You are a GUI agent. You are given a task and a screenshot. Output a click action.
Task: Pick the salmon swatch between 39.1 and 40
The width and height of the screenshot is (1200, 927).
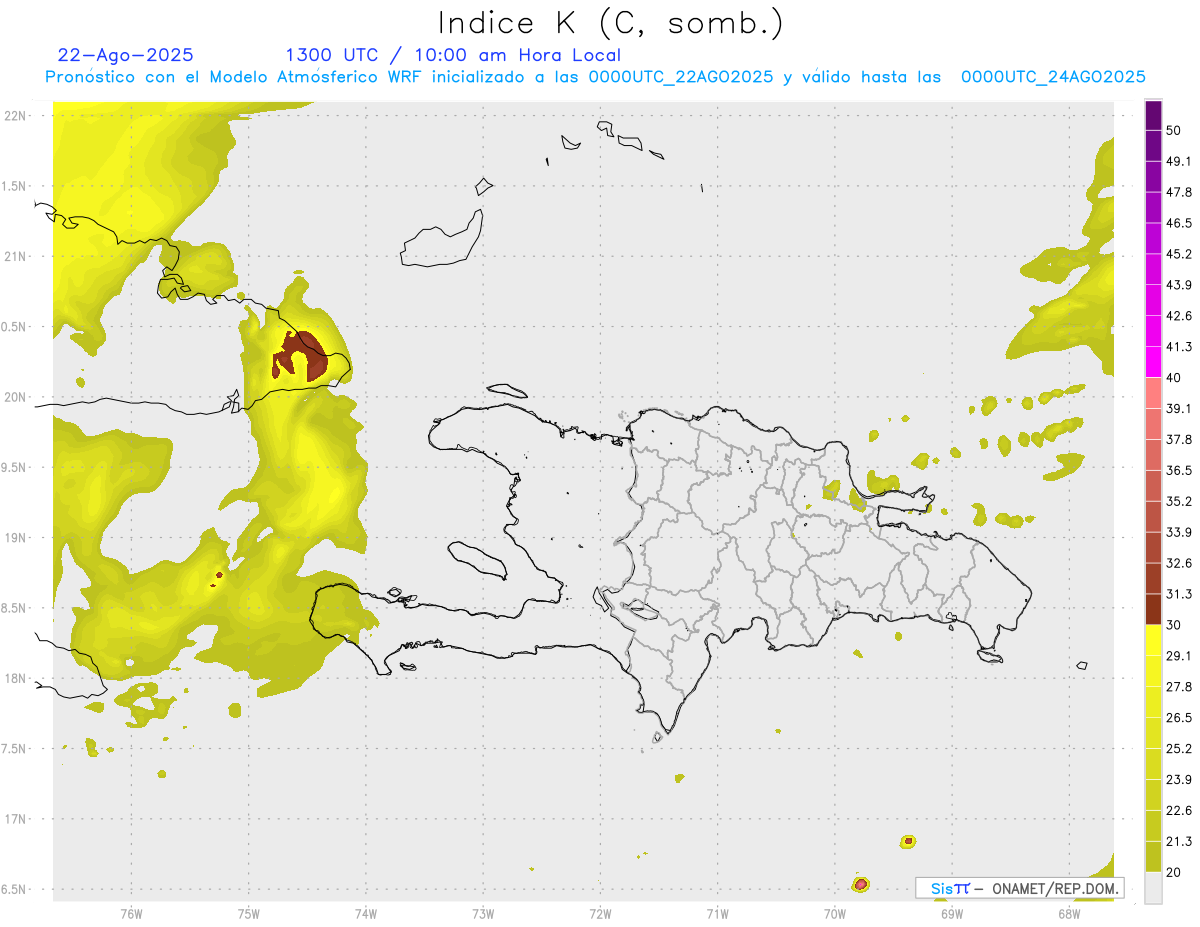click(x=1153, y=392)
